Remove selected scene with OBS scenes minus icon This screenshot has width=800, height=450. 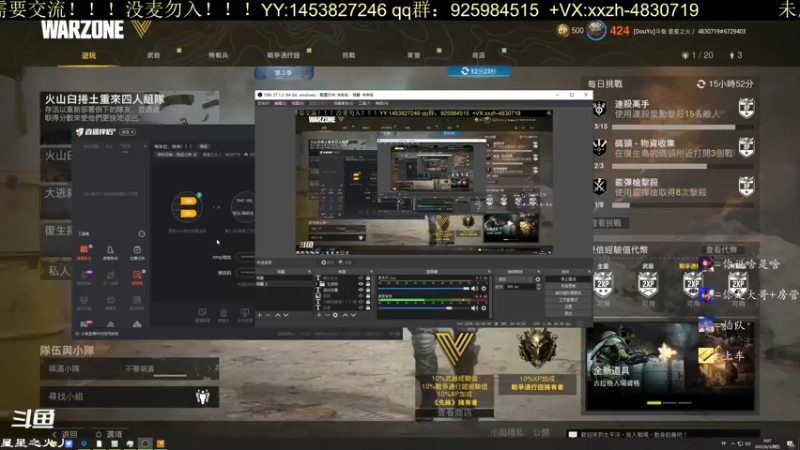tap(268, 315)
